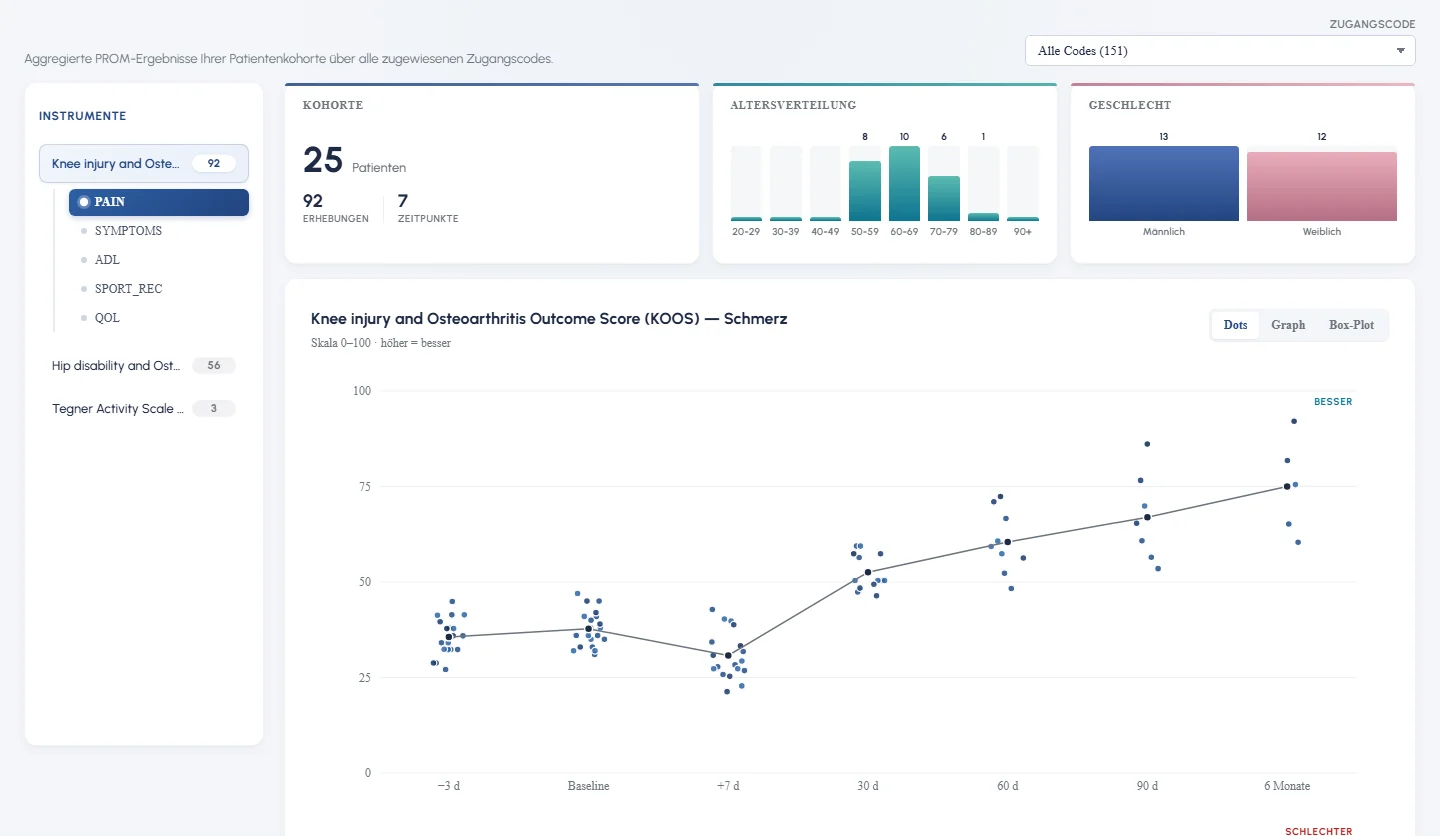Screen dimensions: 1440x836
Task: Switch chart view to Dots
Action: point(1235,325)
